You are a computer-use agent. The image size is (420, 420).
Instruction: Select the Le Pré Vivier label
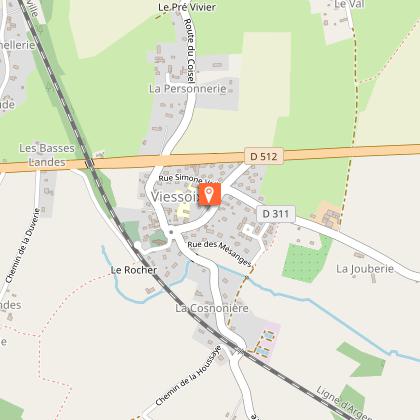tap(187, 7)
